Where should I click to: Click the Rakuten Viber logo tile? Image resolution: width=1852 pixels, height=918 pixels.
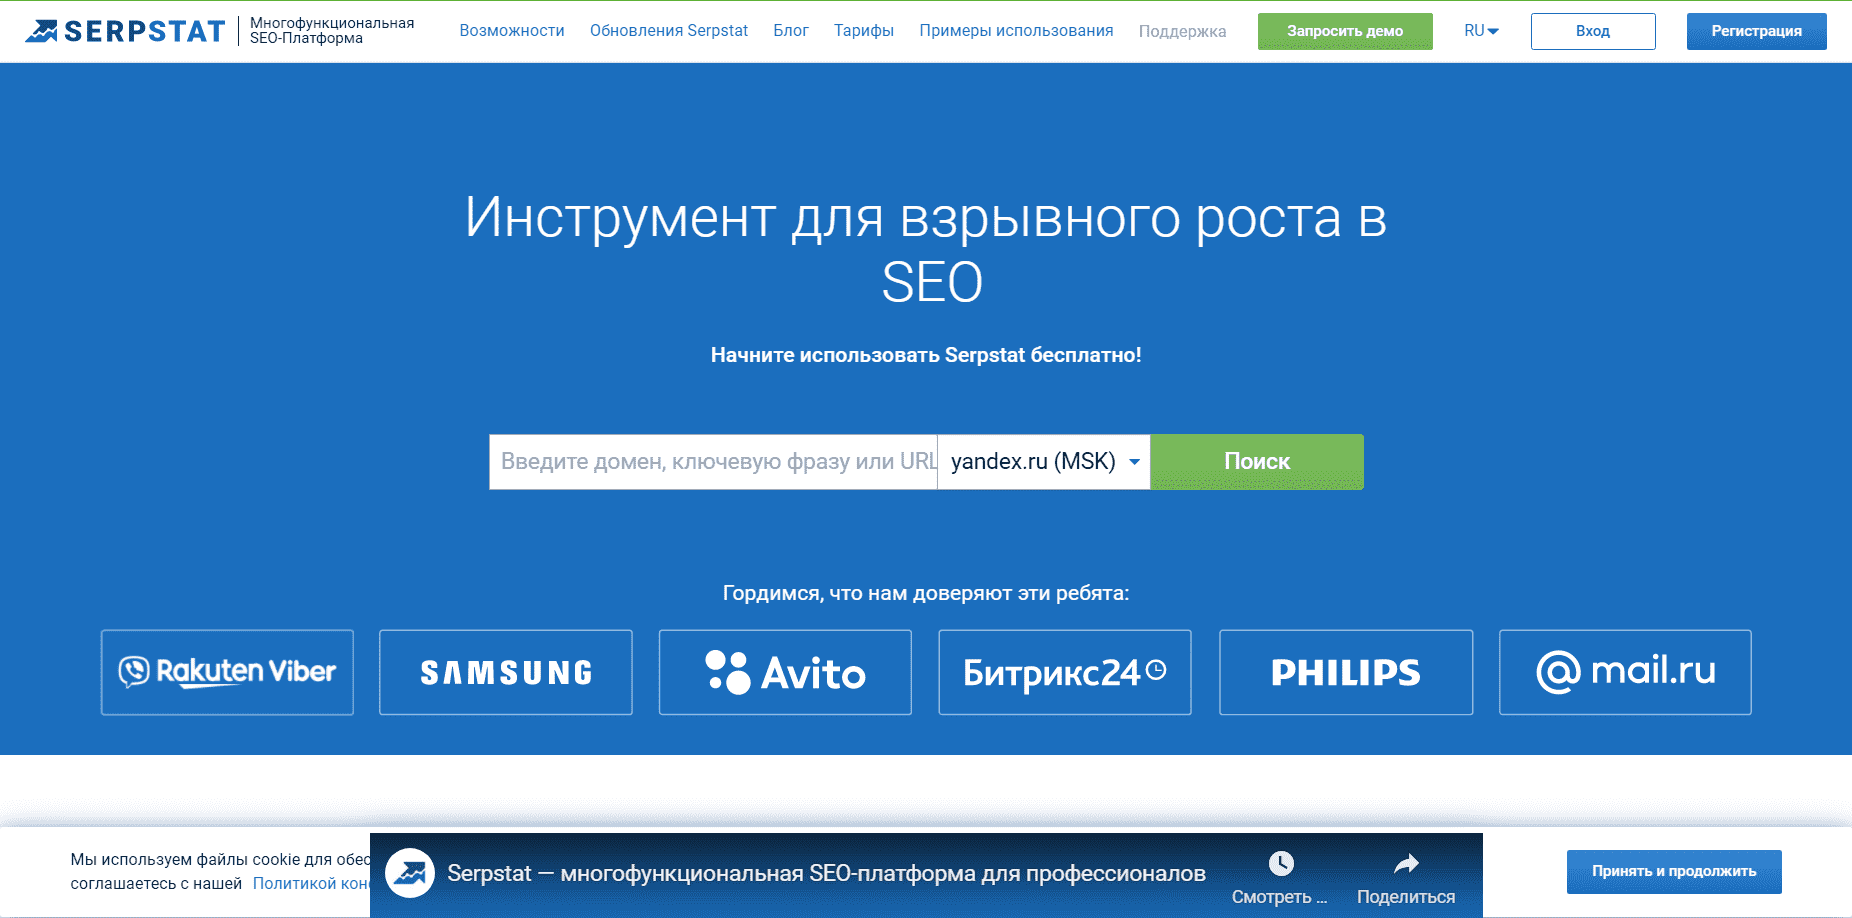click(227, 672)
